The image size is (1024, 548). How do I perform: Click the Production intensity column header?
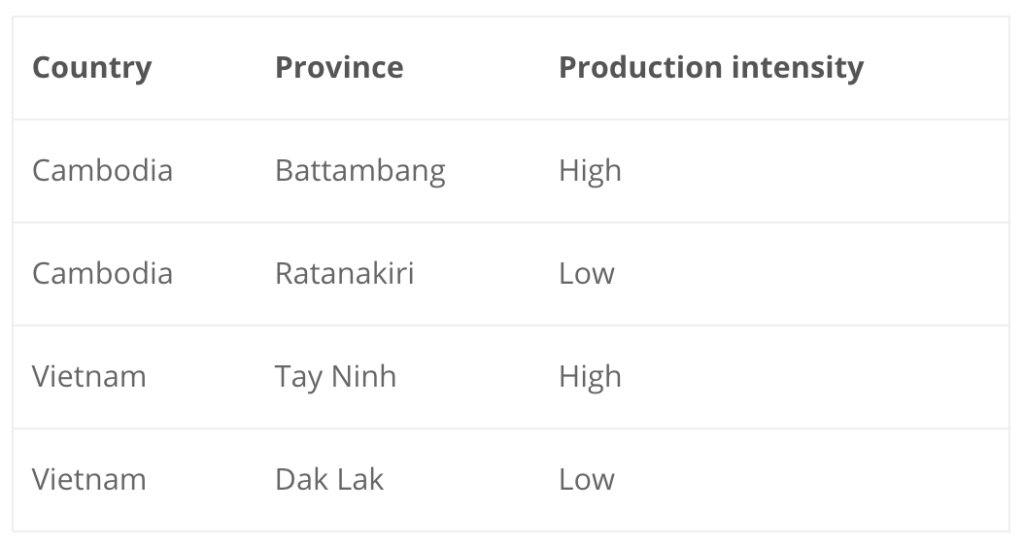coord(711,68)
